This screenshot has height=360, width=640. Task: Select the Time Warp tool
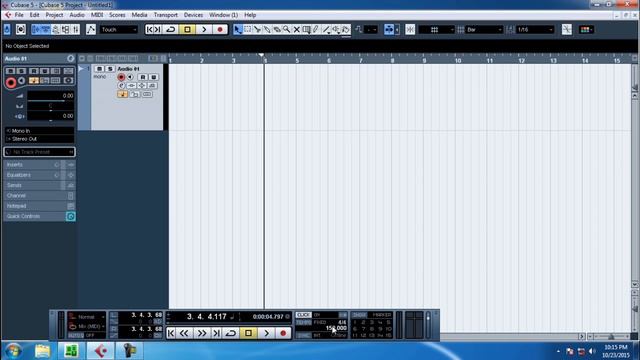(306, 29)
